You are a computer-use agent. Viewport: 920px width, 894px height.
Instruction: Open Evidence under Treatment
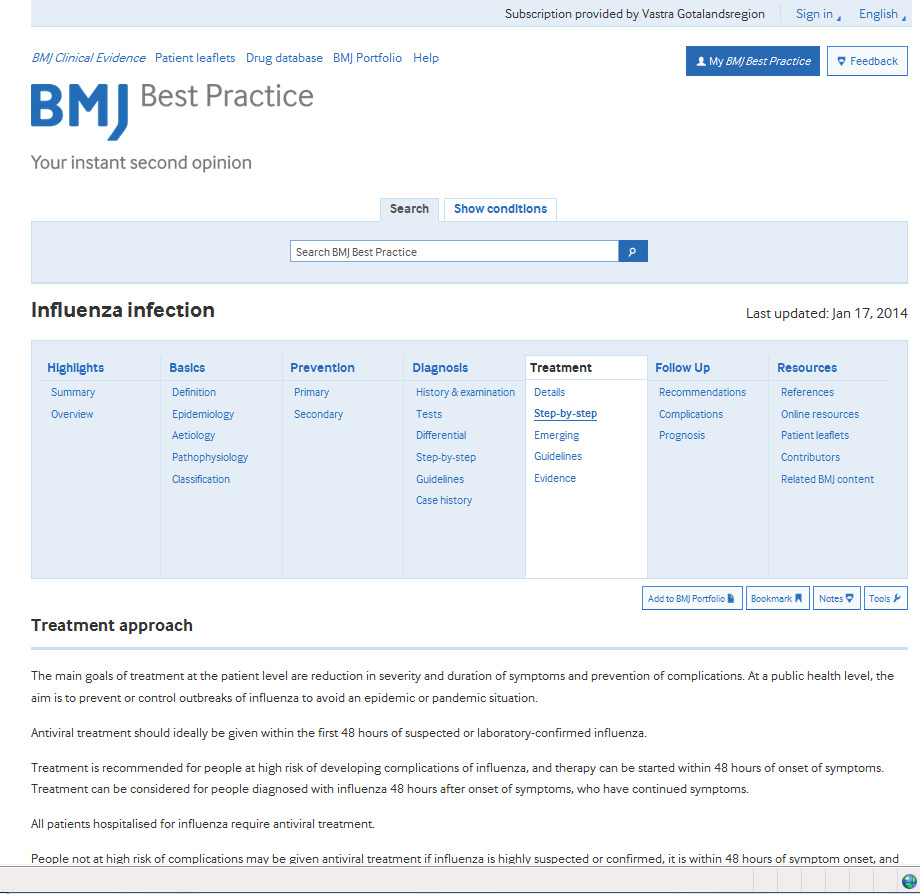pyautogui.click(x=555, y=478)
